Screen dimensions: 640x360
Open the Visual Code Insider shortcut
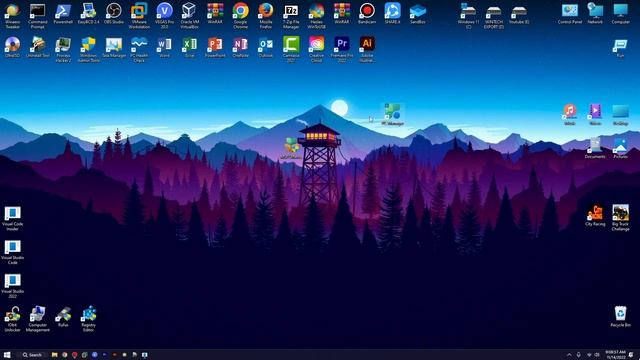point(13,219)
